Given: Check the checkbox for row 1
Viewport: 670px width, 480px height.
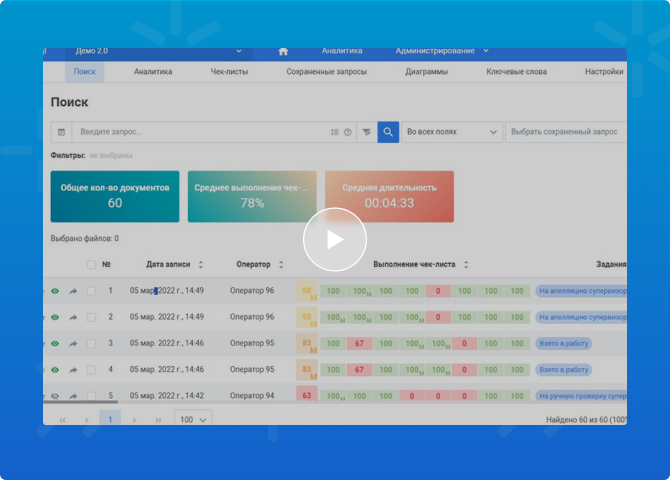Looking at the screenshot, I should tap(91, 291).
